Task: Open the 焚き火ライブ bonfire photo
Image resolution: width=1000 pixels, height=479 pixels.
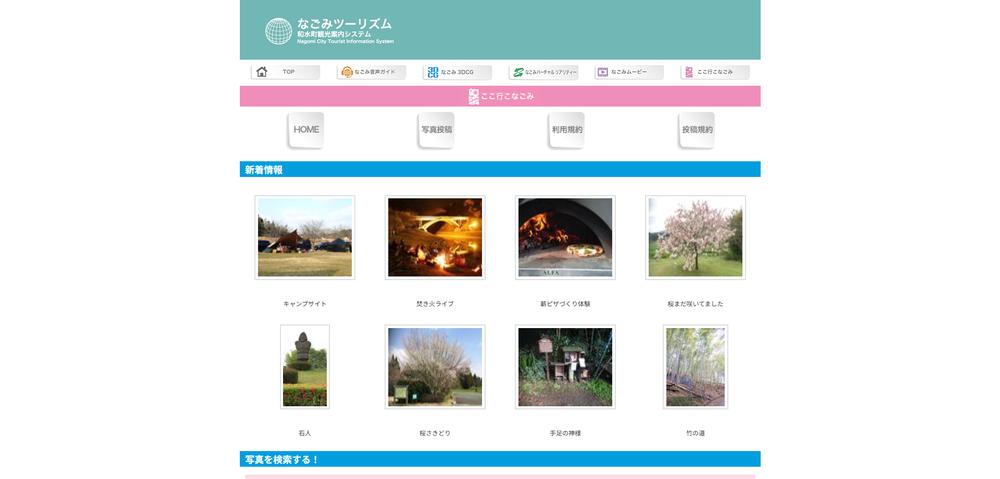Action: coord(435,237)
